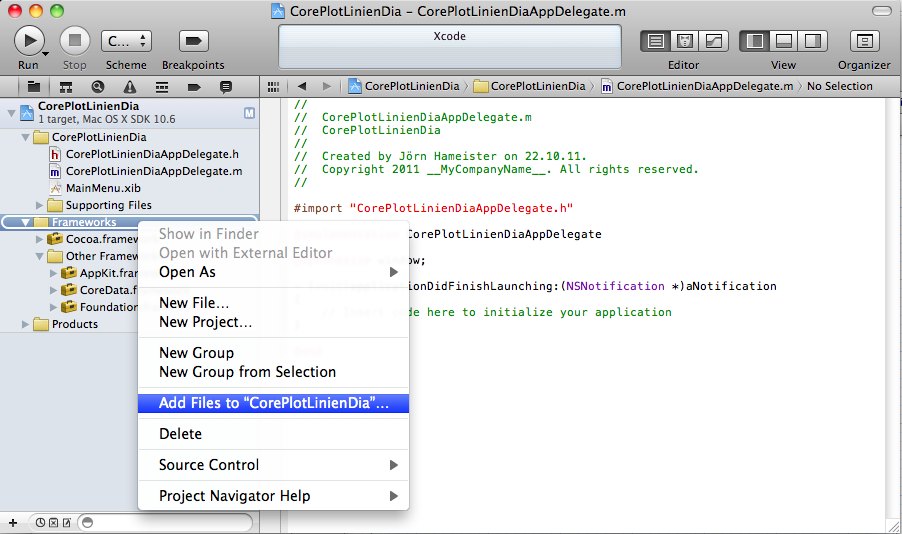Toggle the left navigator pane view button

click(x=755, y=41)
